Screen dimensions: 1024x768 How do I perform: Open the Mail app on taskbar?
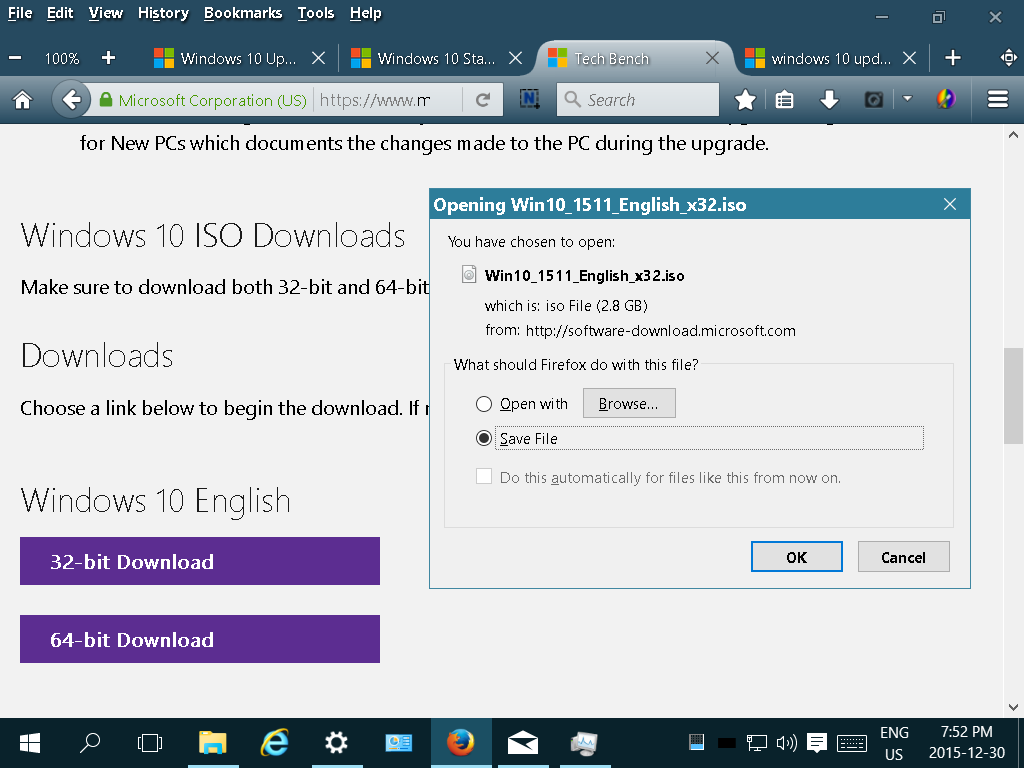(x=522, y=743)
